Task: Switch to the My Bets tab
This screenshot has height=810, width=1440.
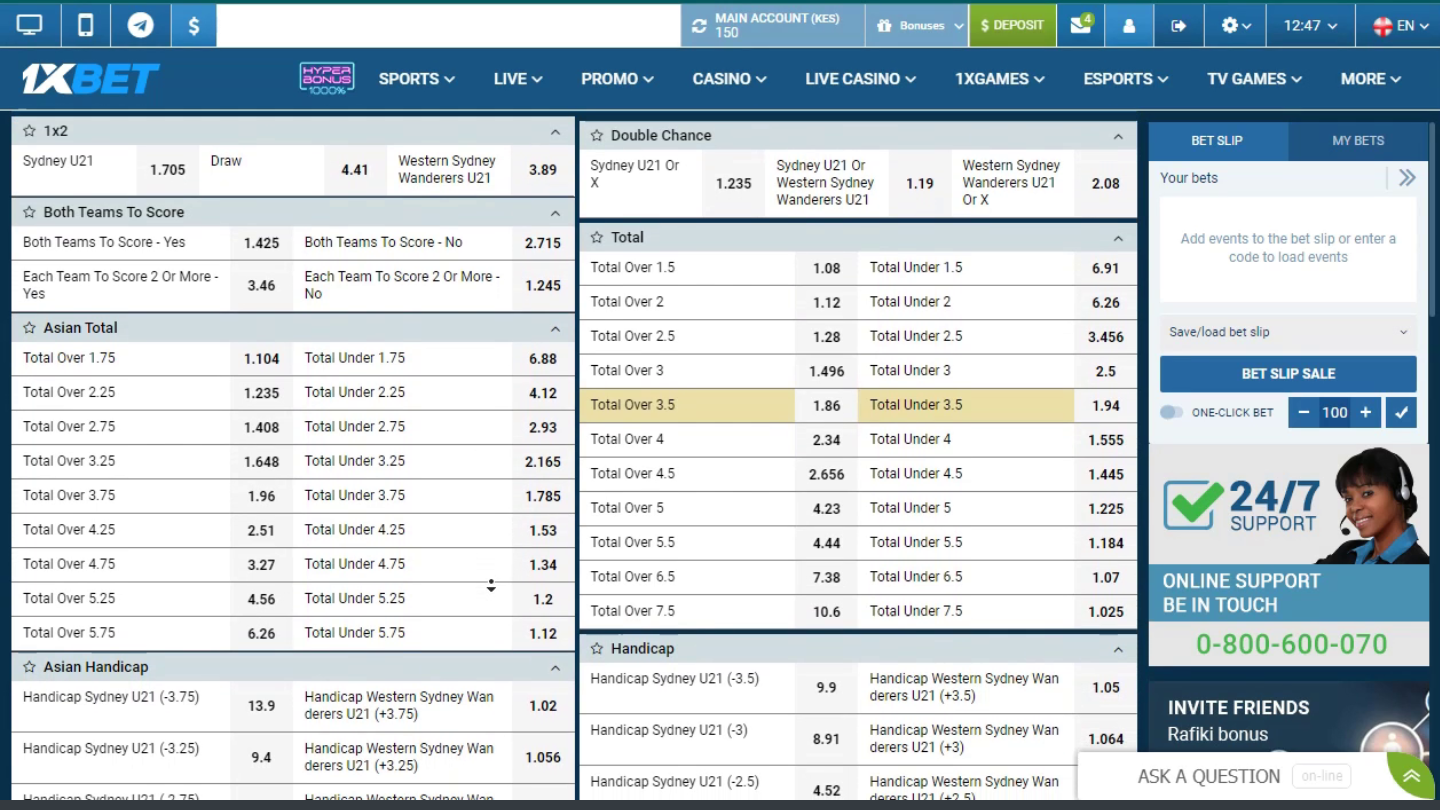Action: tap(1357, 141)
